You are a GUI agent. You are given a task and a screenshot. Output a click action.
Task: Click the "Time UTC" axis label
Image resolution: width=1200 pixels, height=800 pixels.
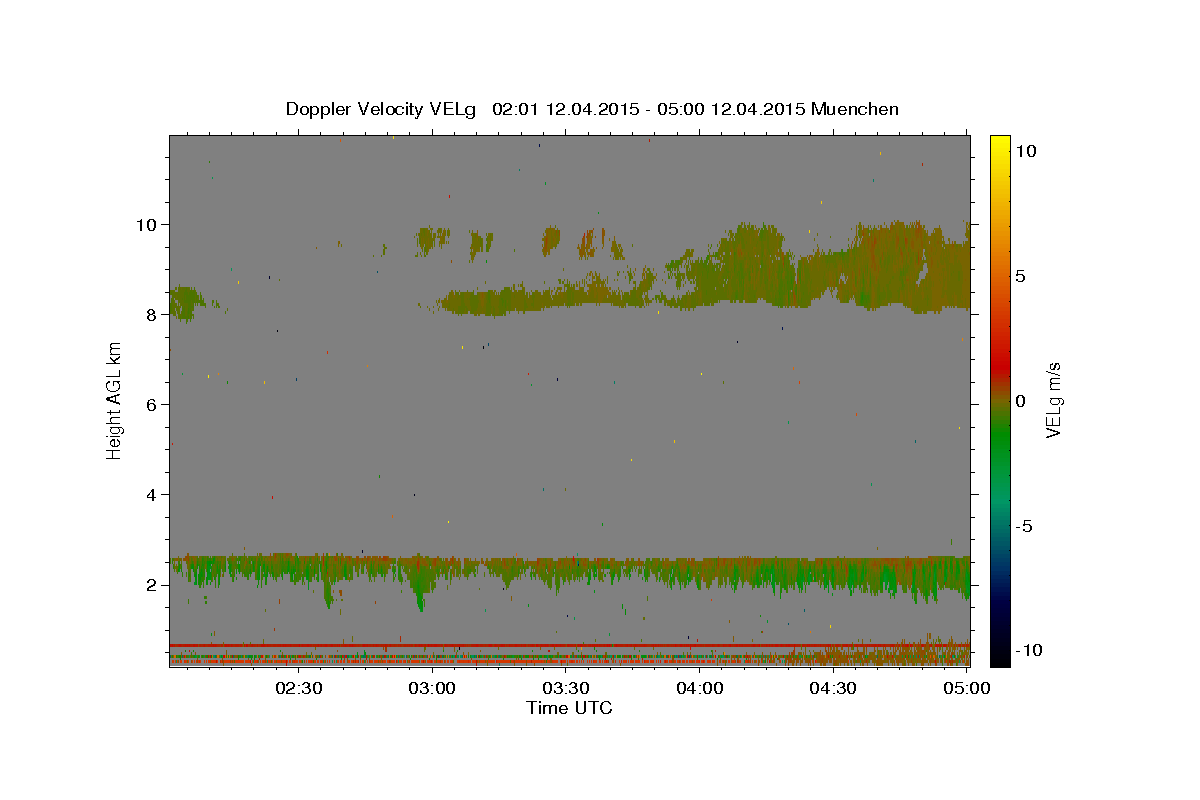coord(569,708)
